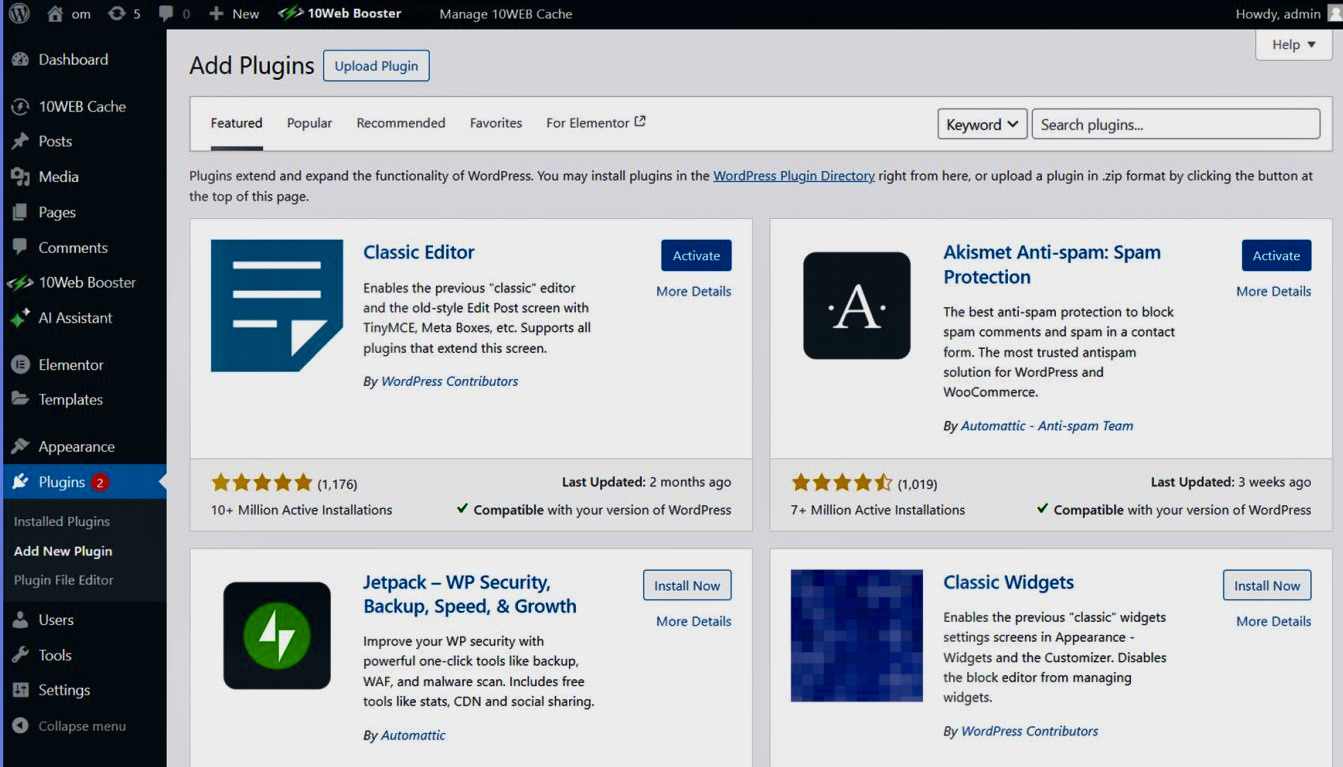Expand the Help dropdown tab
Viewport: 1343px width, 767px height.
(1294, 45)
